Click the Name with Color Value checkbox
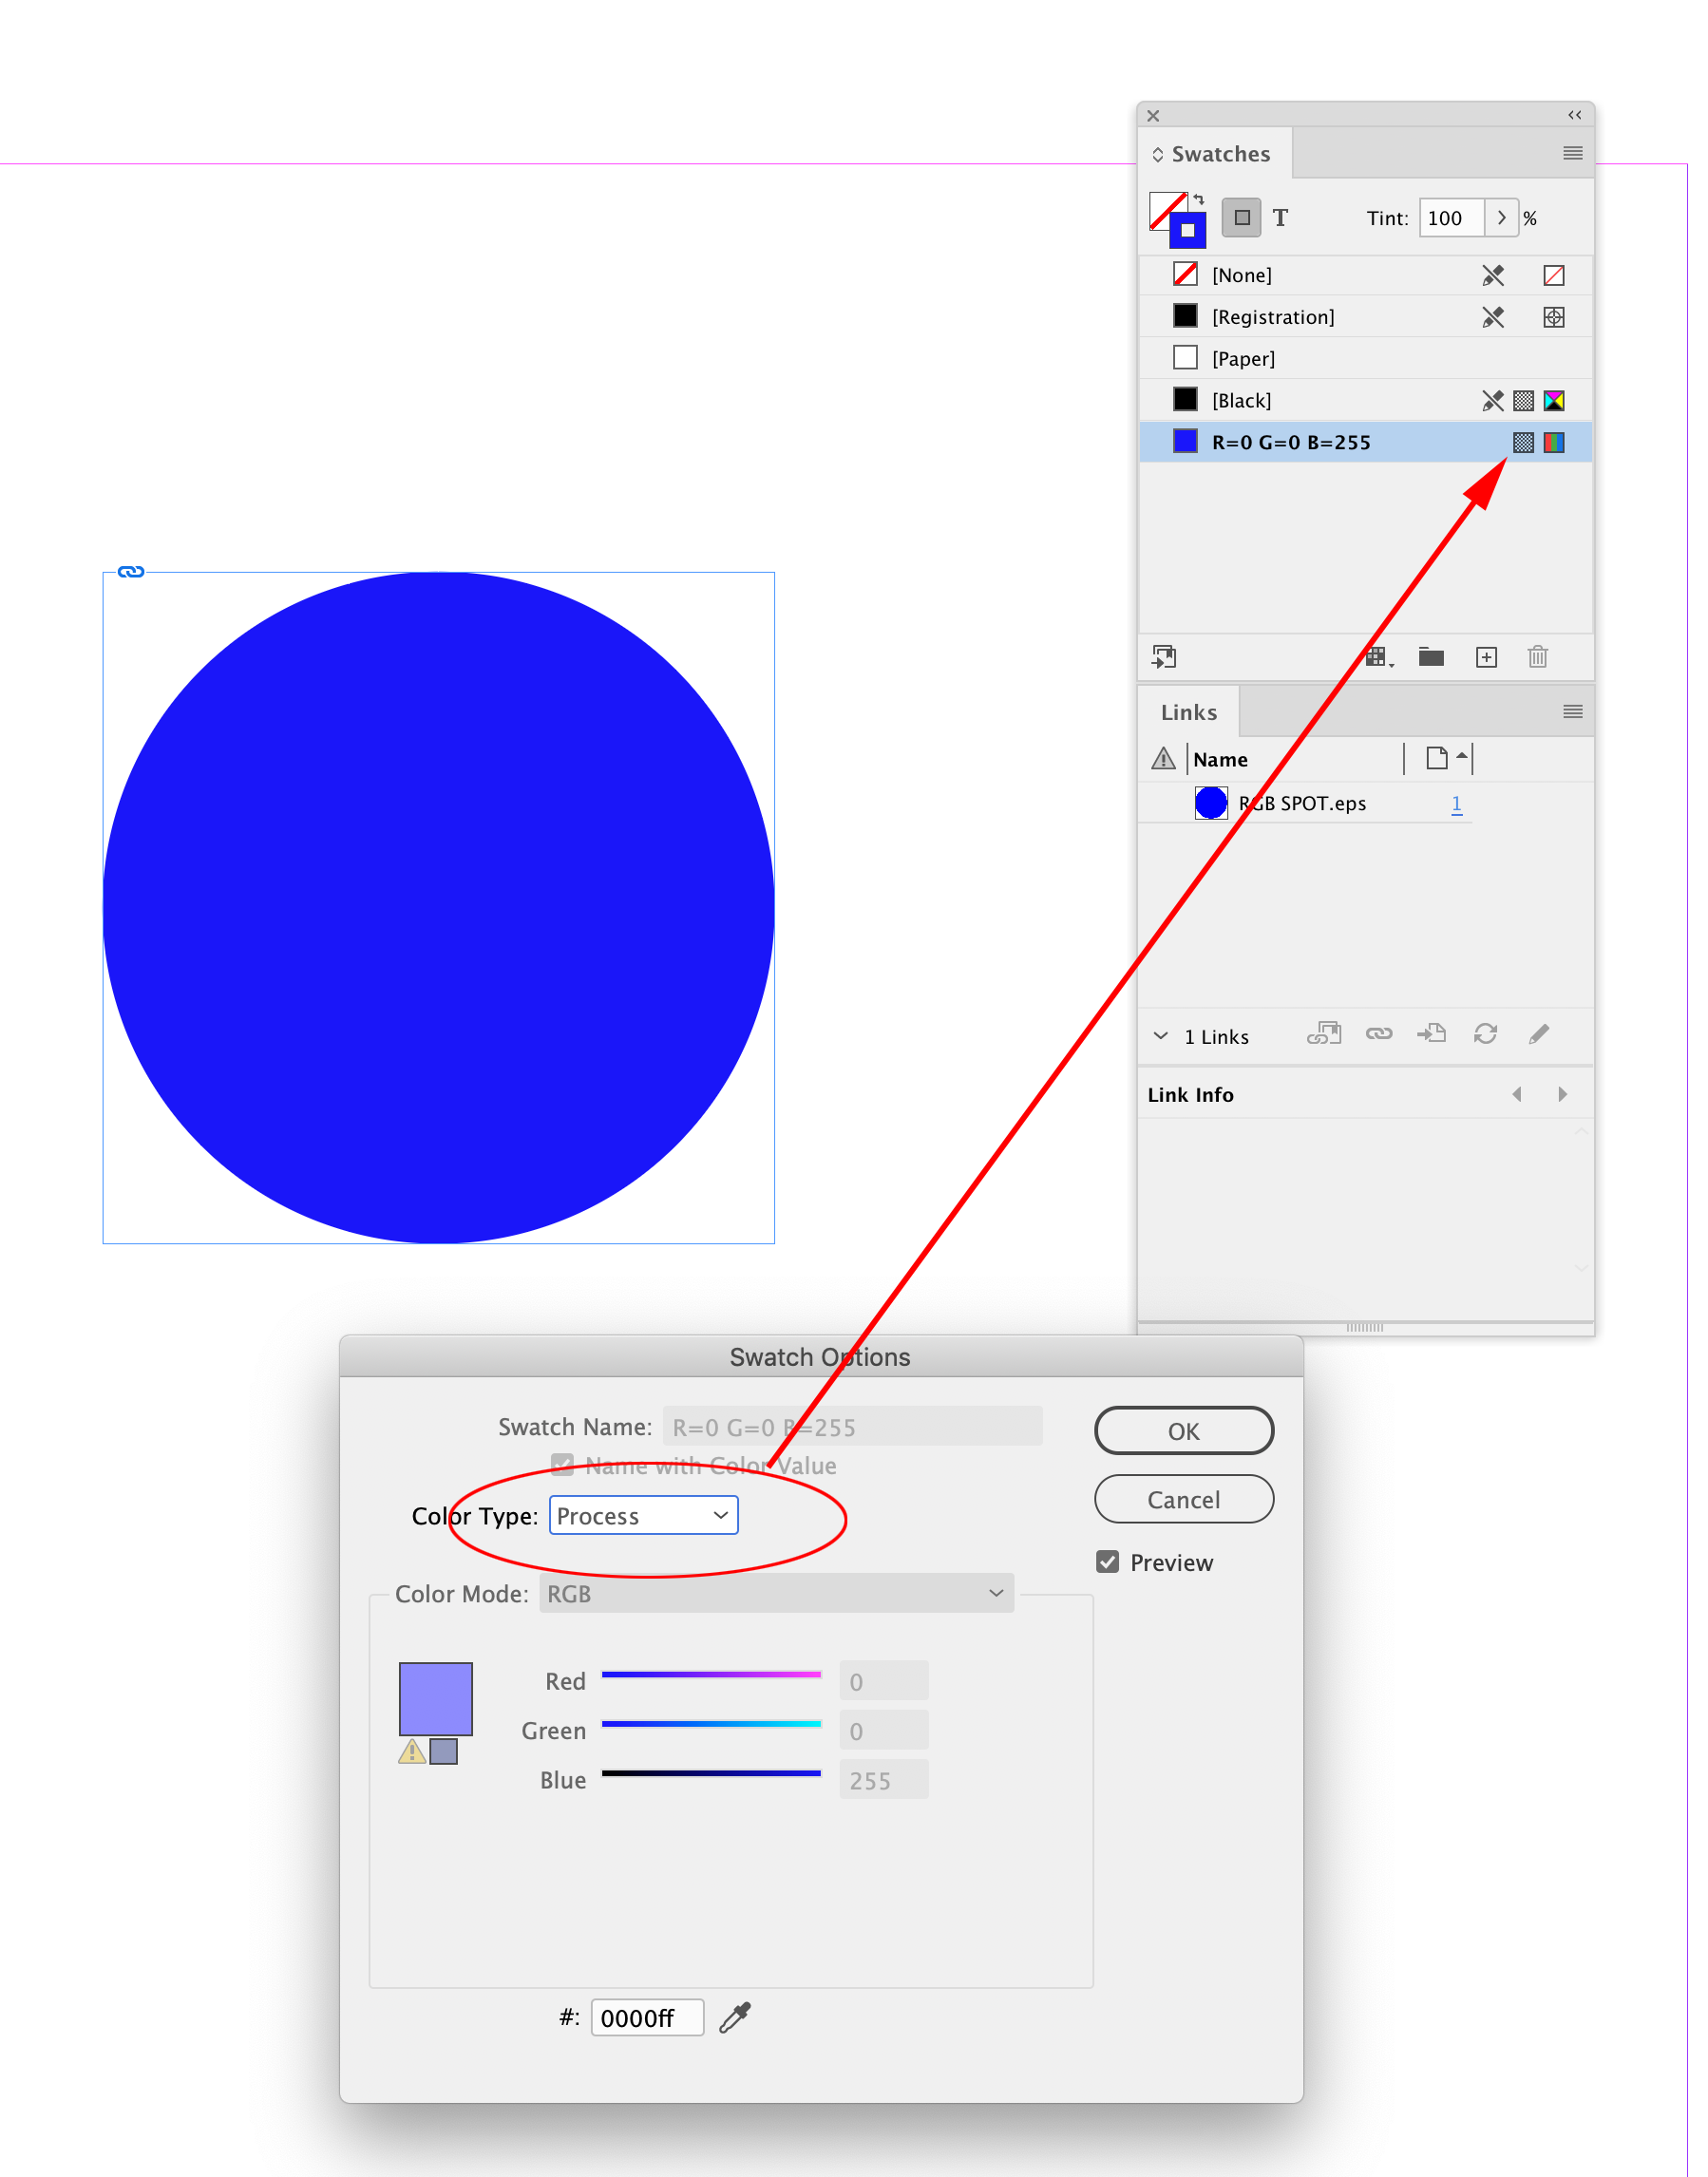The image size is (1708, 2177). (x=562, y=1466)
